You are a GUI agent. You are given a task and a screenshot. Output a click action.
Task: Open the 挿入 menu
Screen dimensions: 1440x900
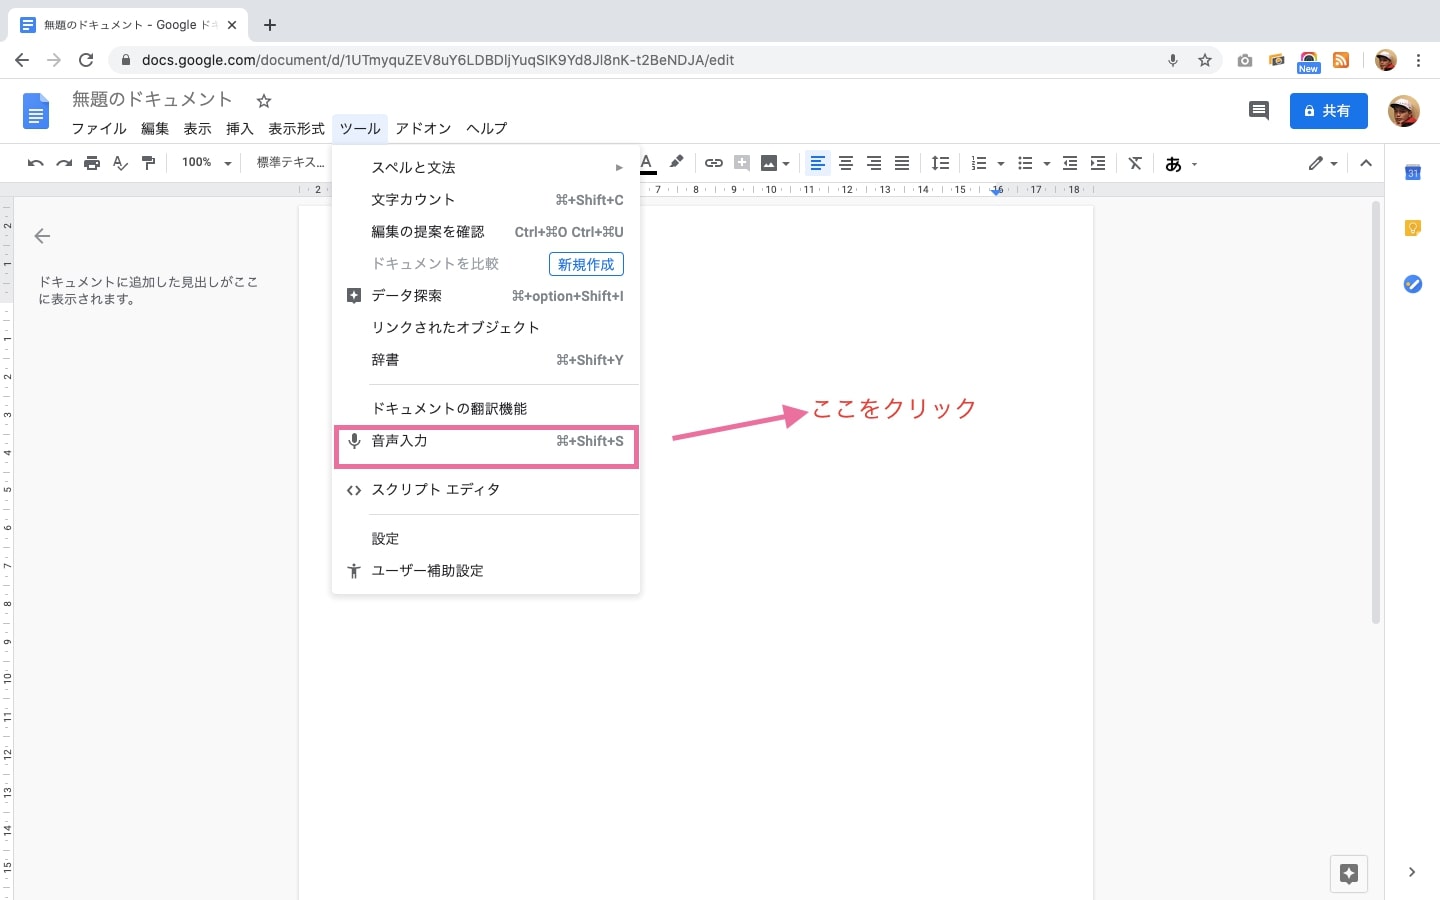239,129
